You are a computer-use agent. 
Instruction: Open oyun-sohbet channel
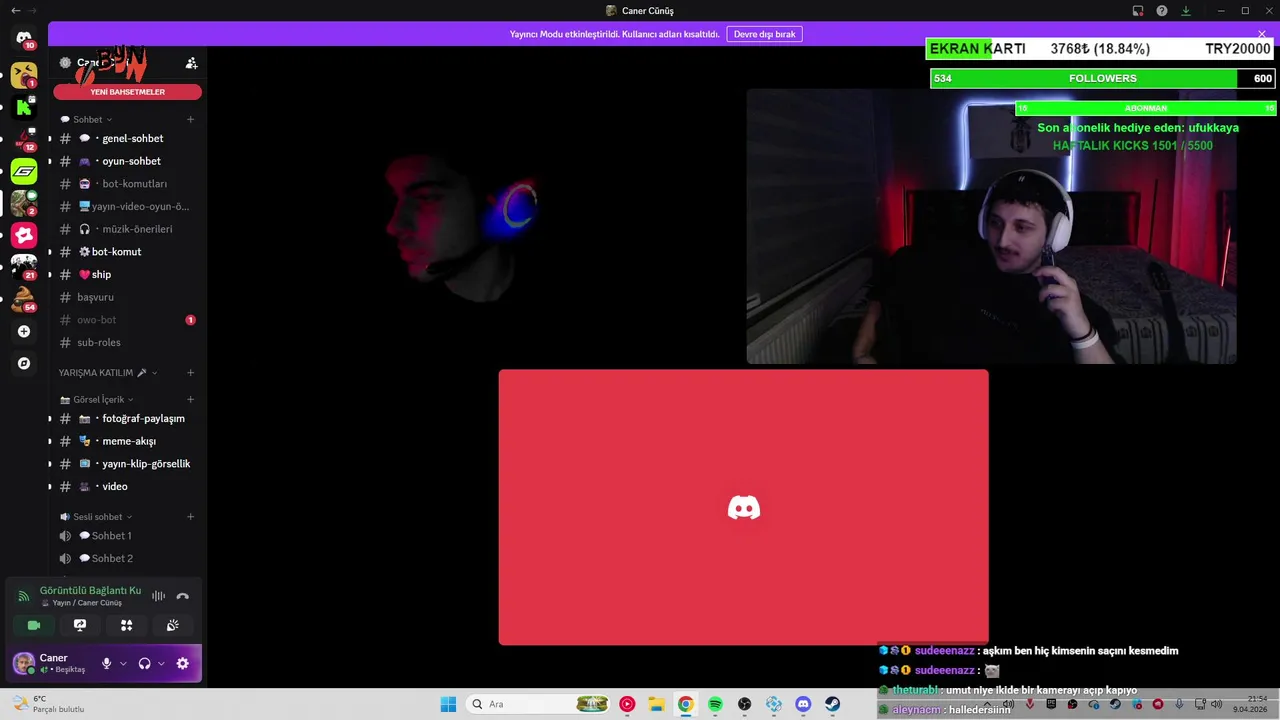pyautogui.click(x=128, y=161)
